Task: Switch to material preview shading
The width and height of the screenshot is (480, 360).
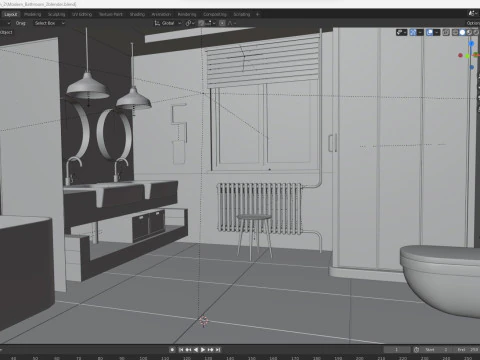Action: [469, 32]
